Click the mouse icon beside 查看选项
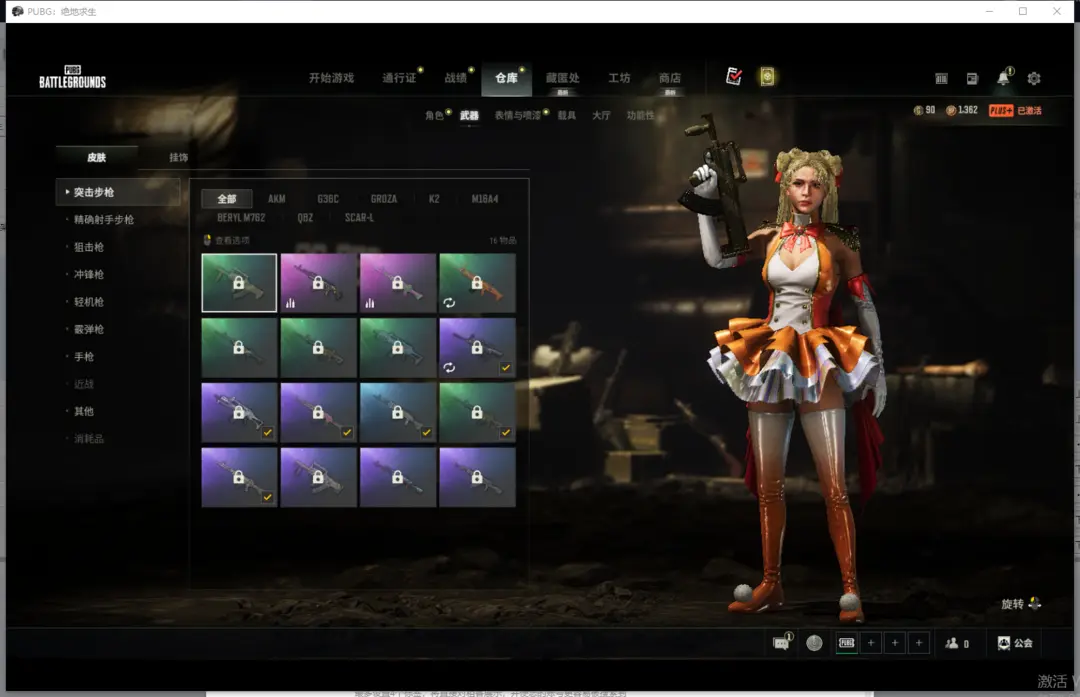Image resolution: width=1080 pixels, height=697 pixels. (207, 240)
